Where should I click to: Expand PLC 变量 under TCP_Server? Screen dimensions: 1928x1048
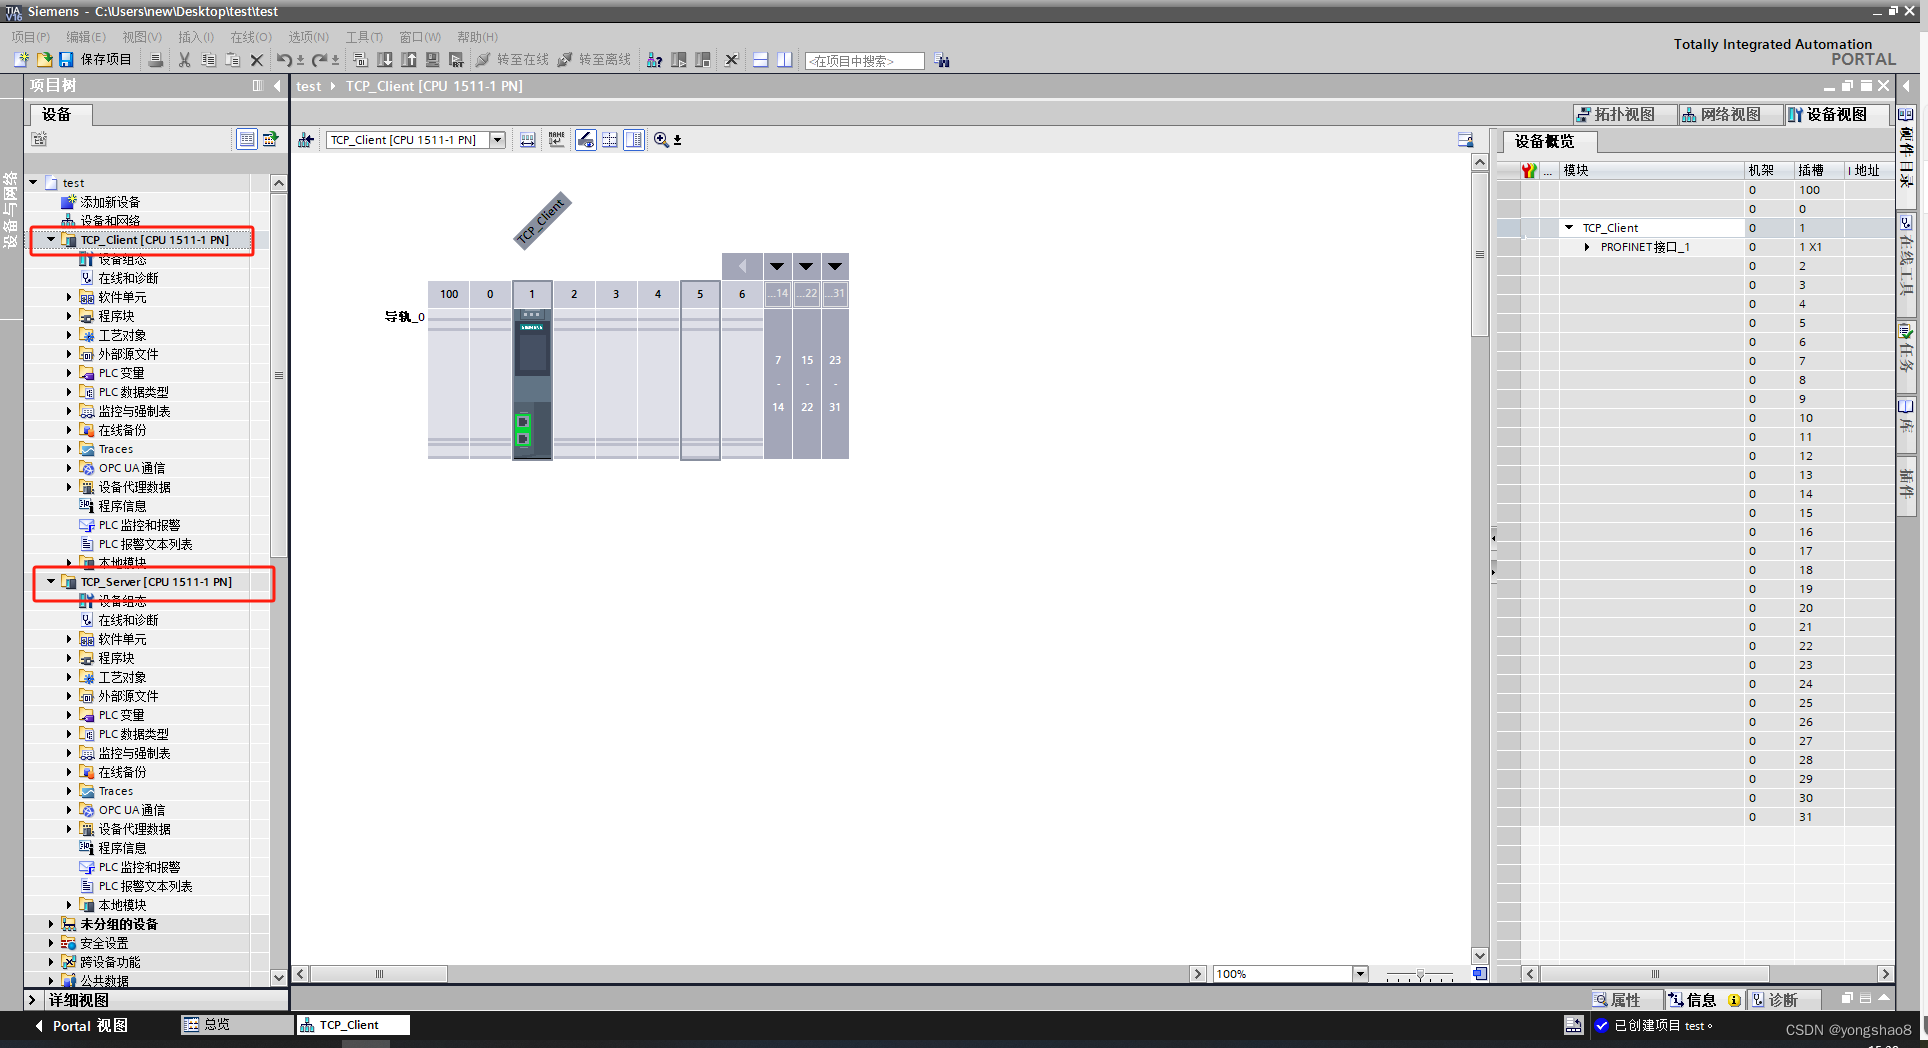[69, 715]
